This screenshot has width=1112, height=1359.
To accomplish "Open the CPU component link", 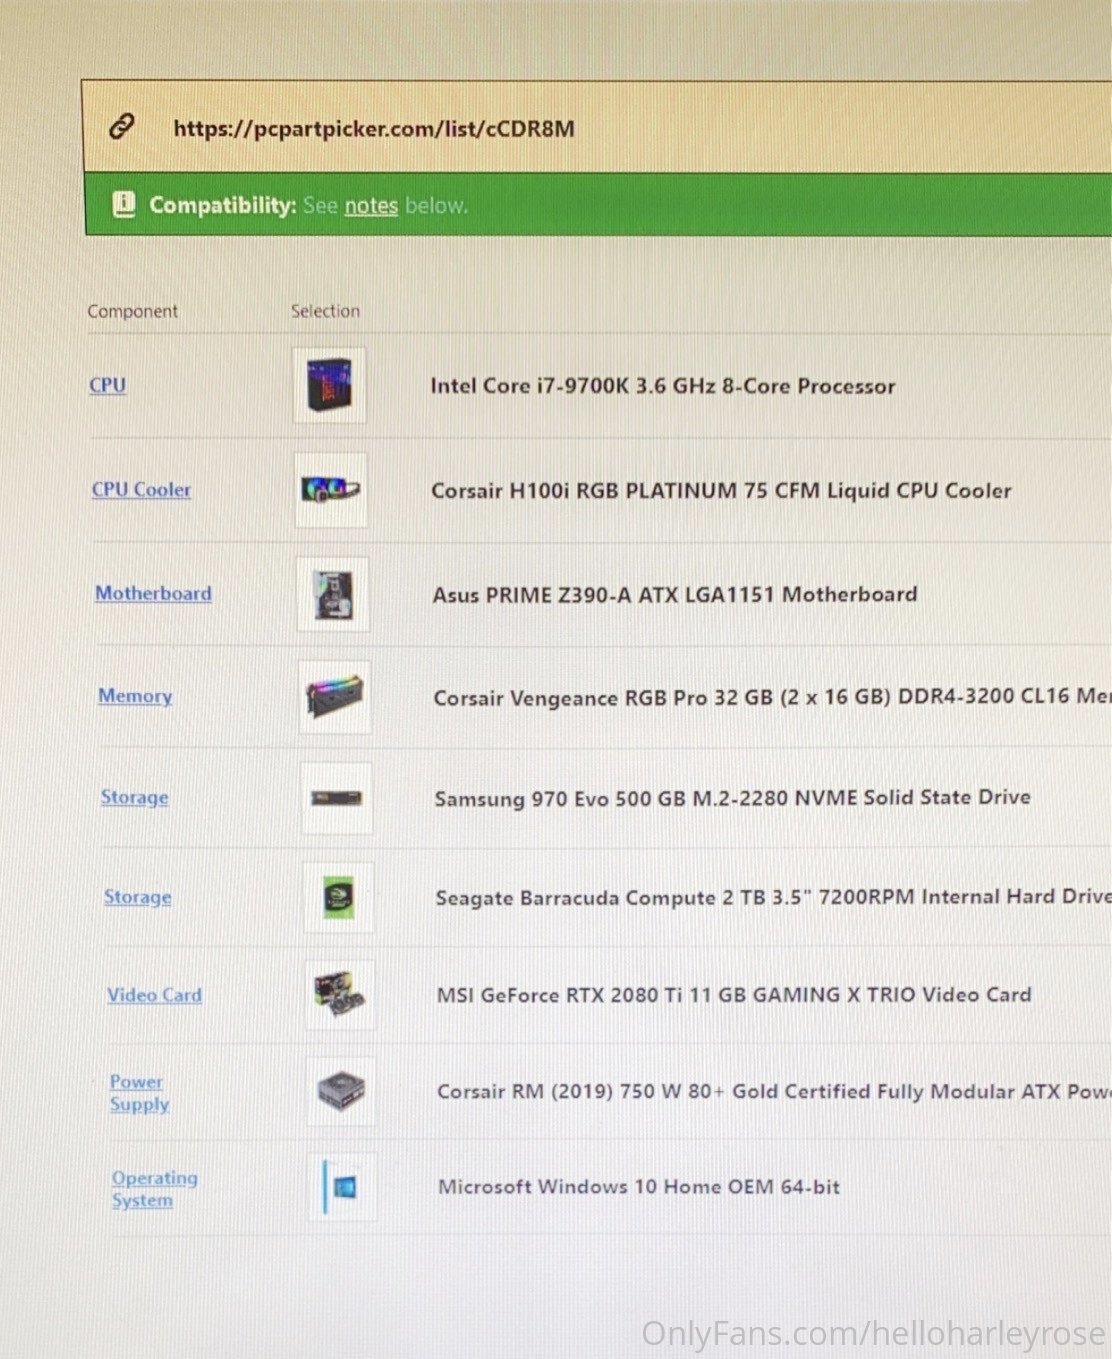I will point(107,385).
